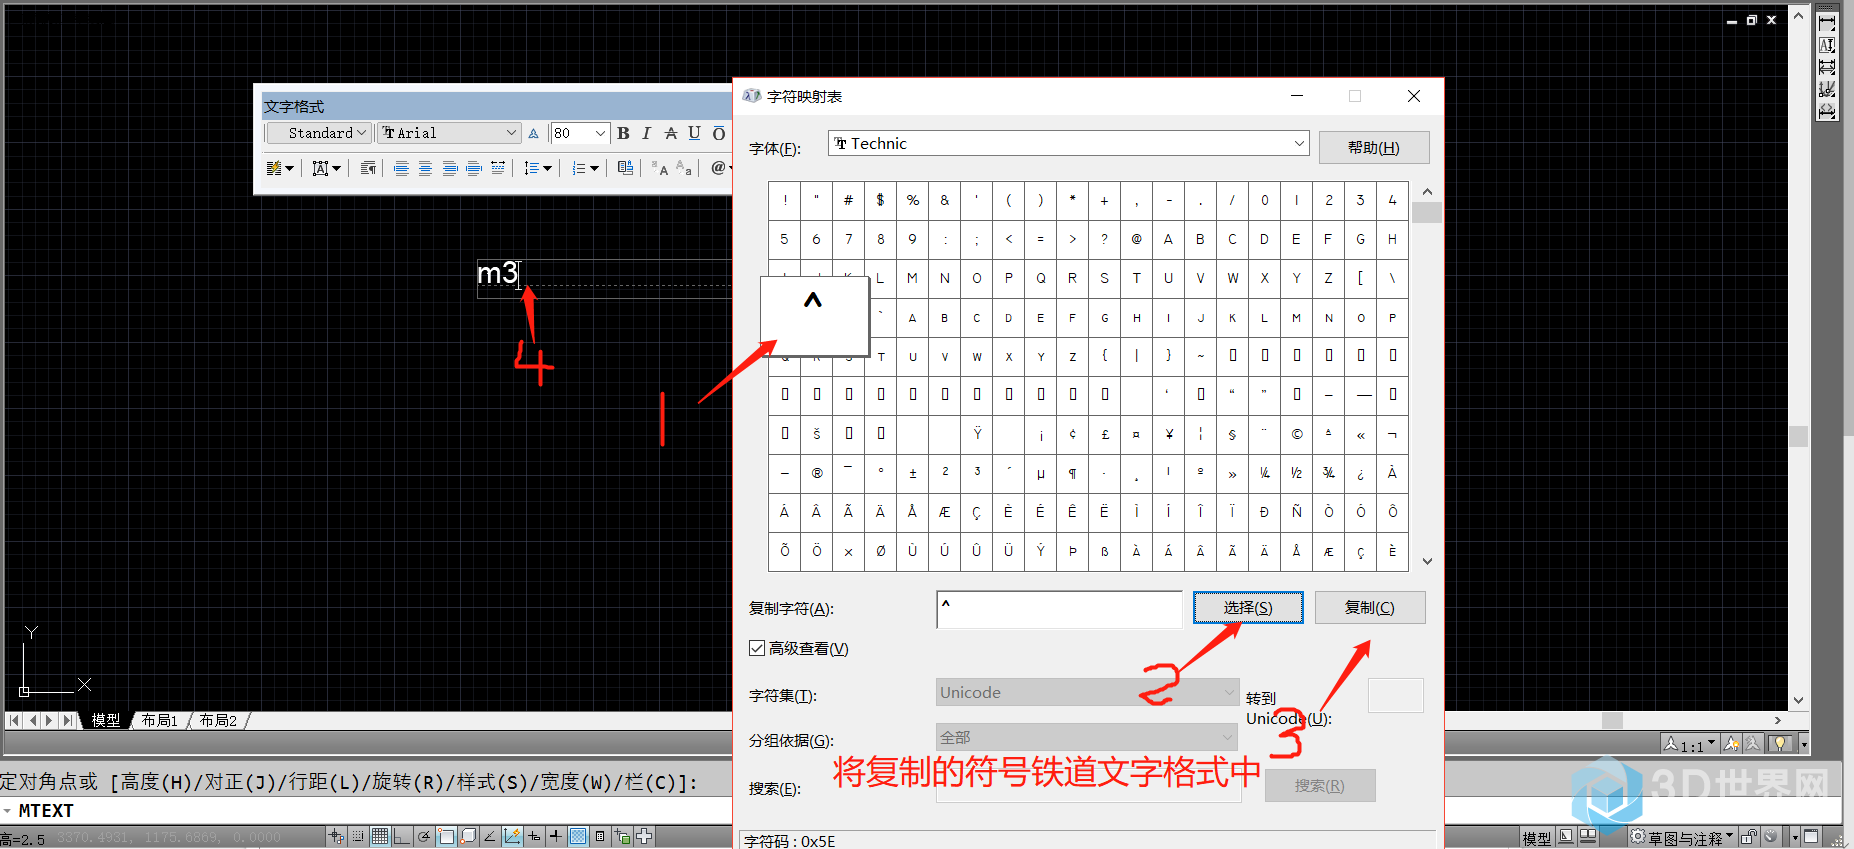The image size is (1854, 849).
Task: Justify the text
Action: (474, 168)
